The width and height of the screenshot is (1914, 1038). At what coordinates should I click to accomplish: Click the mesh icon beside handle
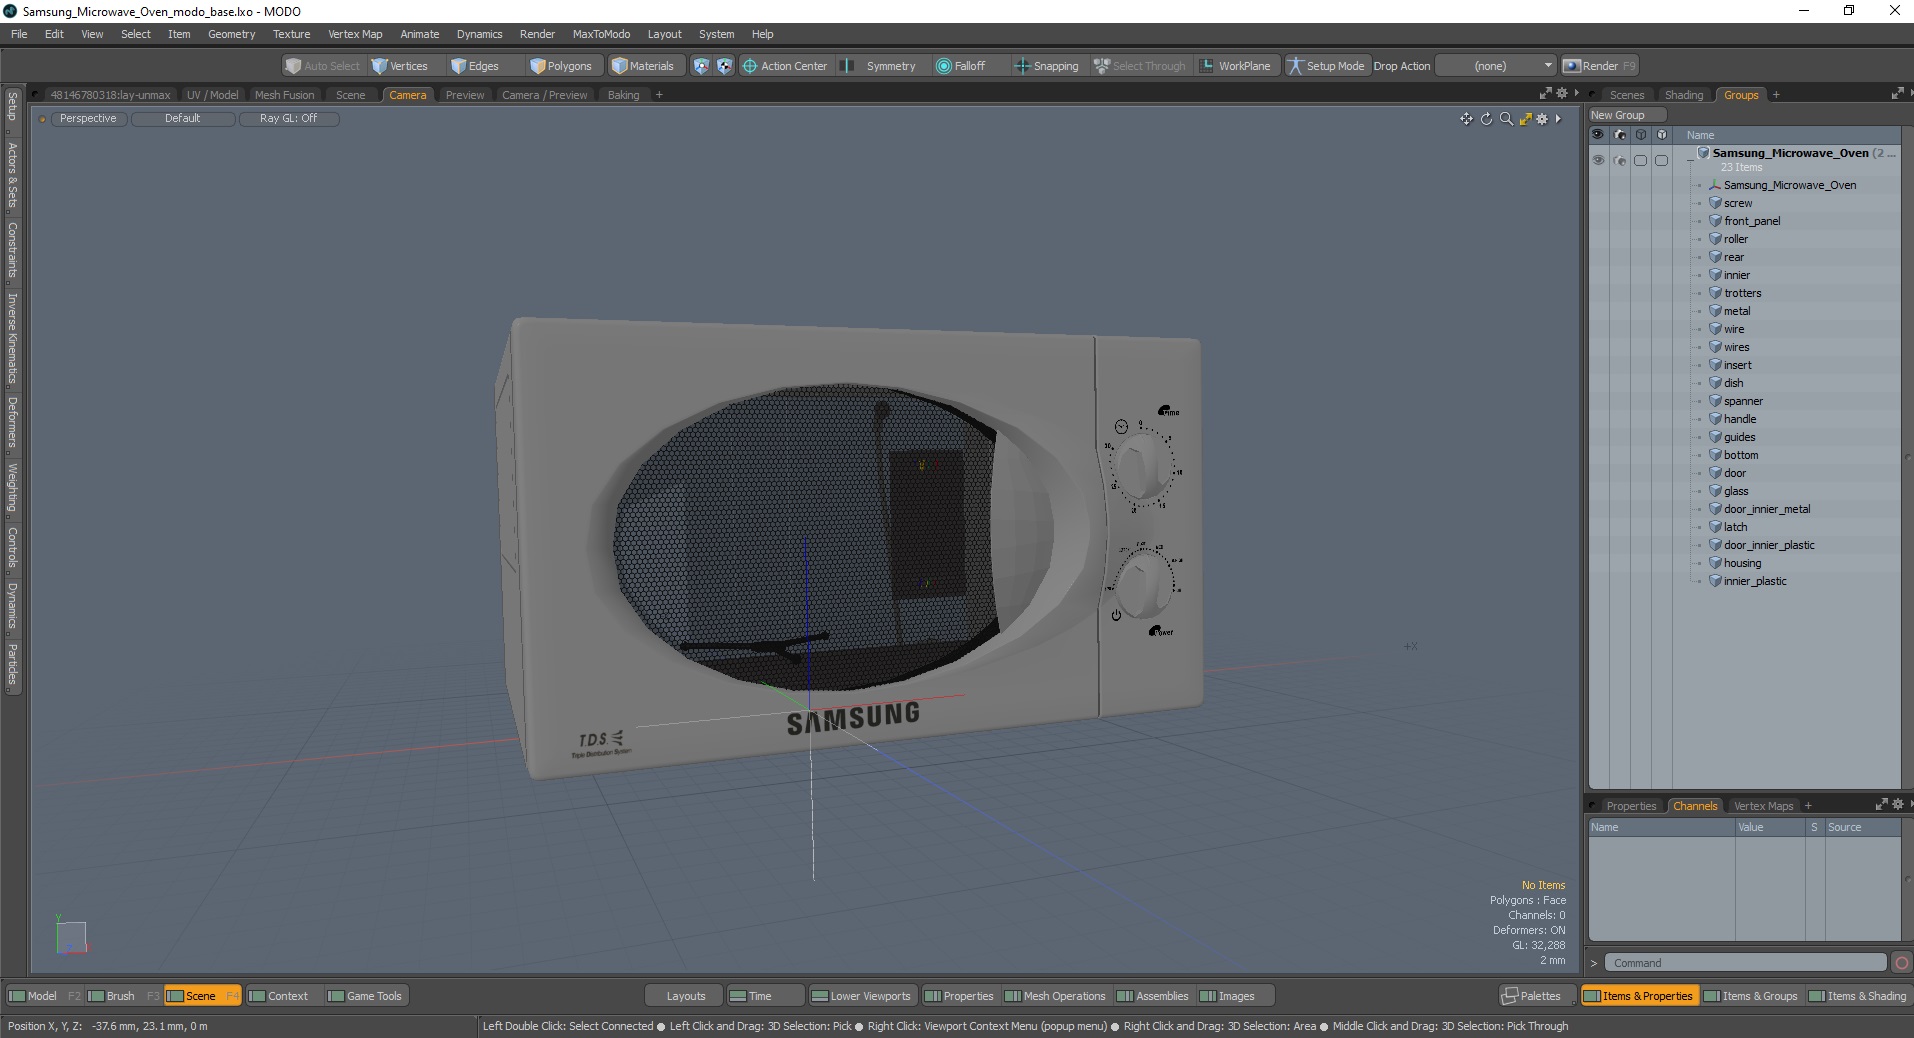pos(1715,419)
